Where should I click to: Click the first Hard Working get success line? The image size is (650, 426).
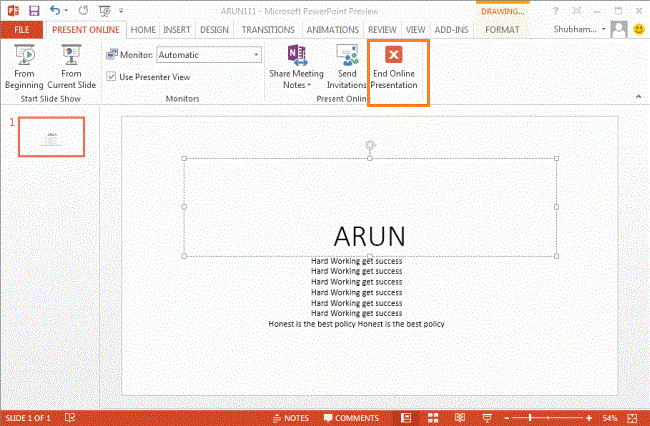coord(357,261)
